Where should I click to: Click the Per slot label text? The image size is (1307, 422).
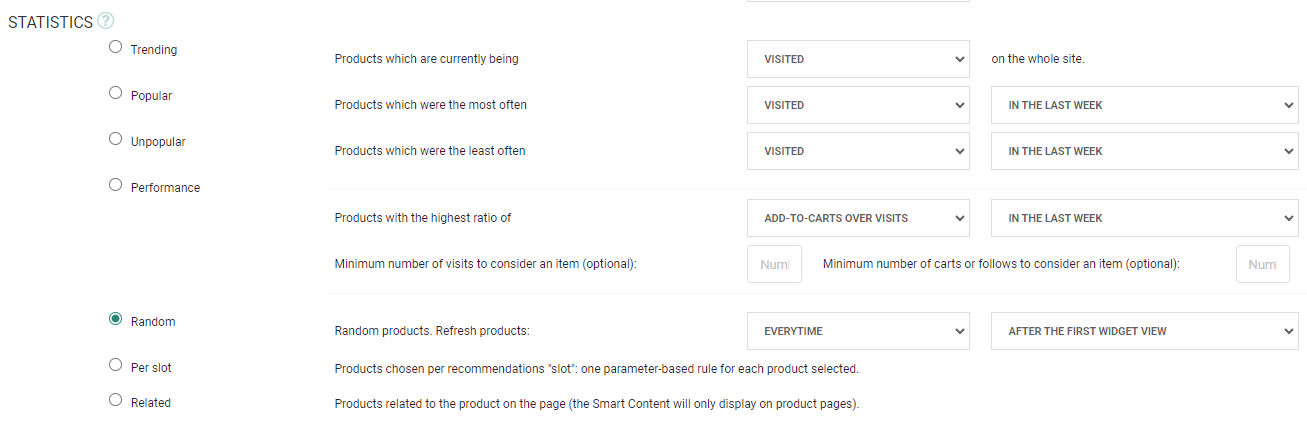[151, 368]
